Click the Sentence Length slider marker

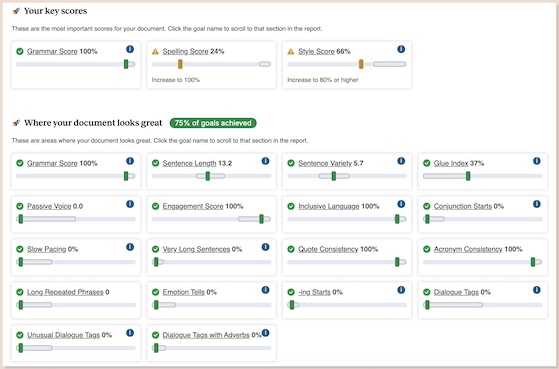[208, 176]
